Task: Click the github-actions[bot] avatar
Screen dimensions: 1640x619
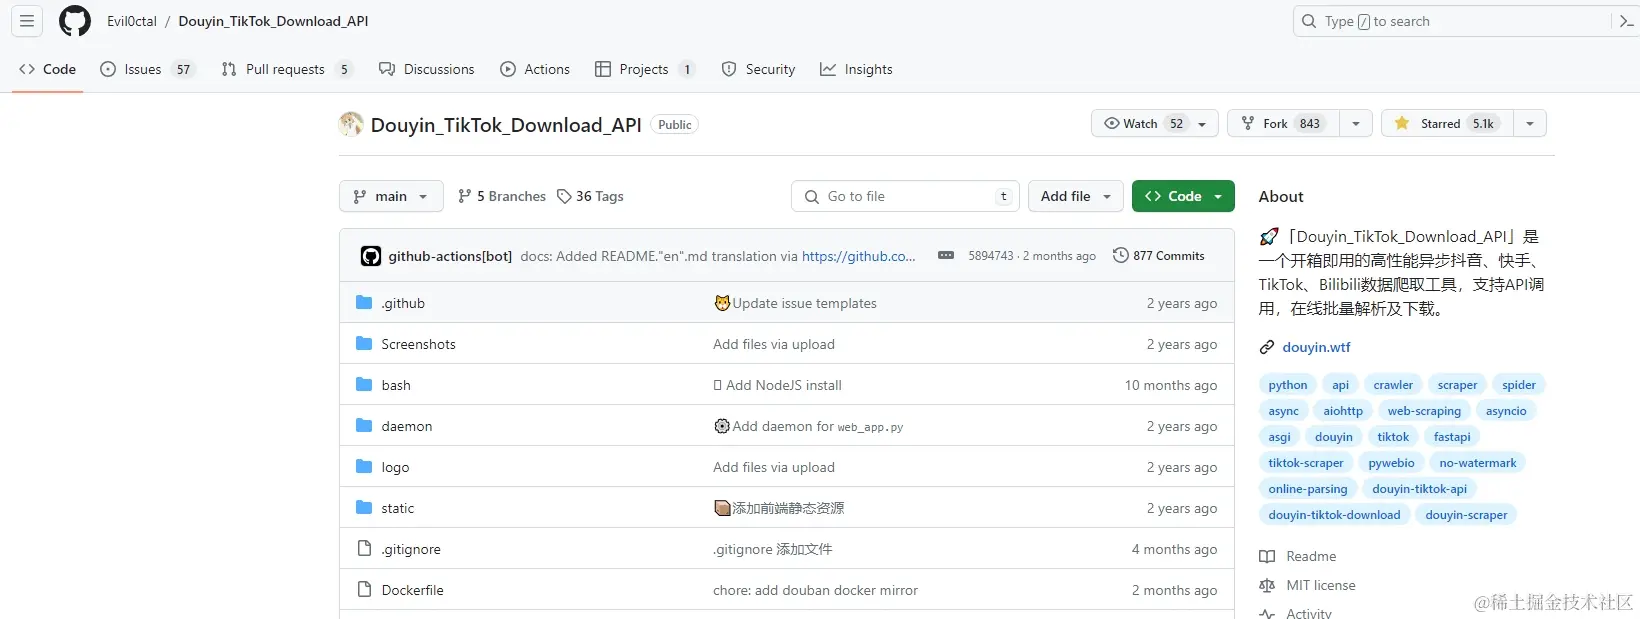Action: tap(371, 256)
